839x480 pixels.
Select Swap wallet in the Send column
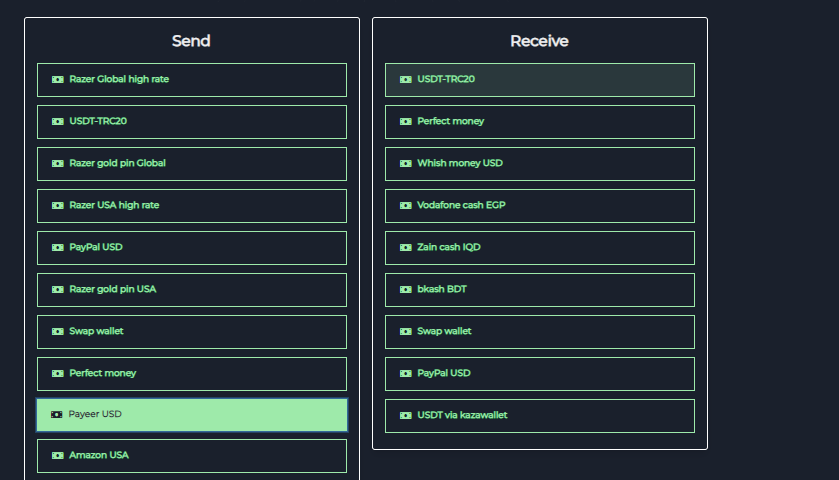tap(192, 332)
